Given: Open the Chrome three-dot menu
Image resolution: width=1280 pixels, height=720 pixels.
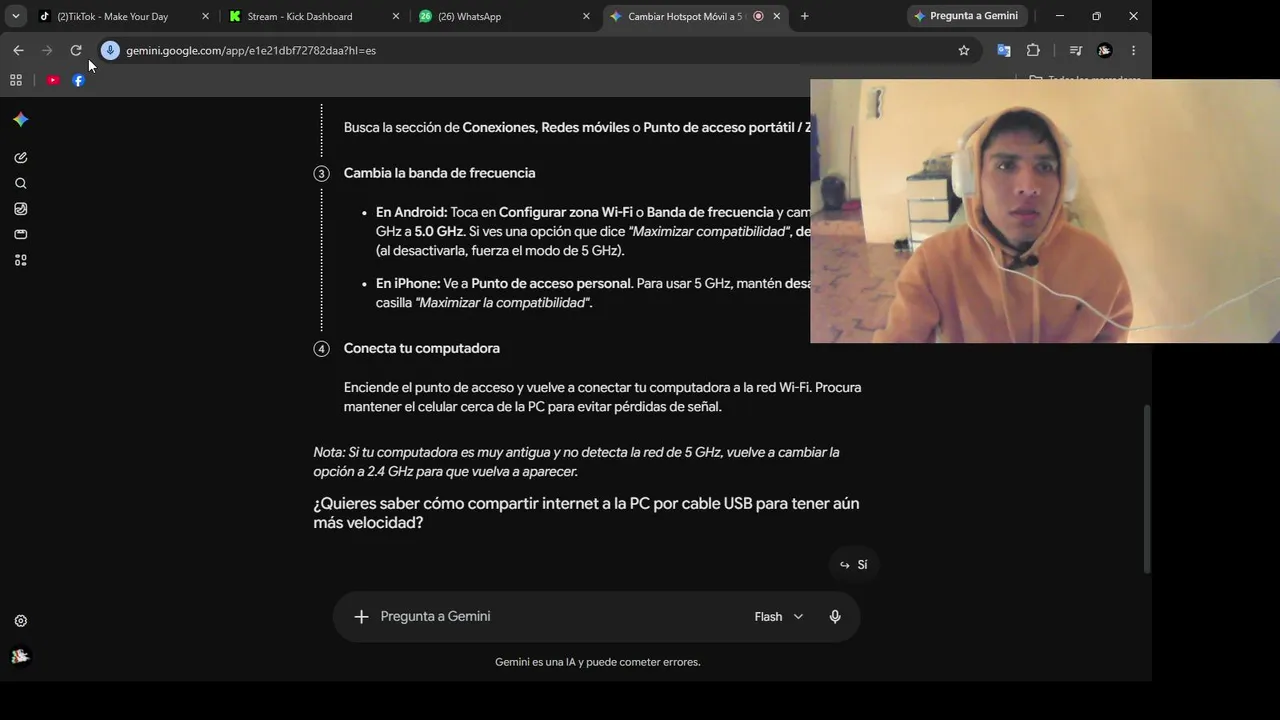Looking at the screenshot, I should (x=1133, y=50).
